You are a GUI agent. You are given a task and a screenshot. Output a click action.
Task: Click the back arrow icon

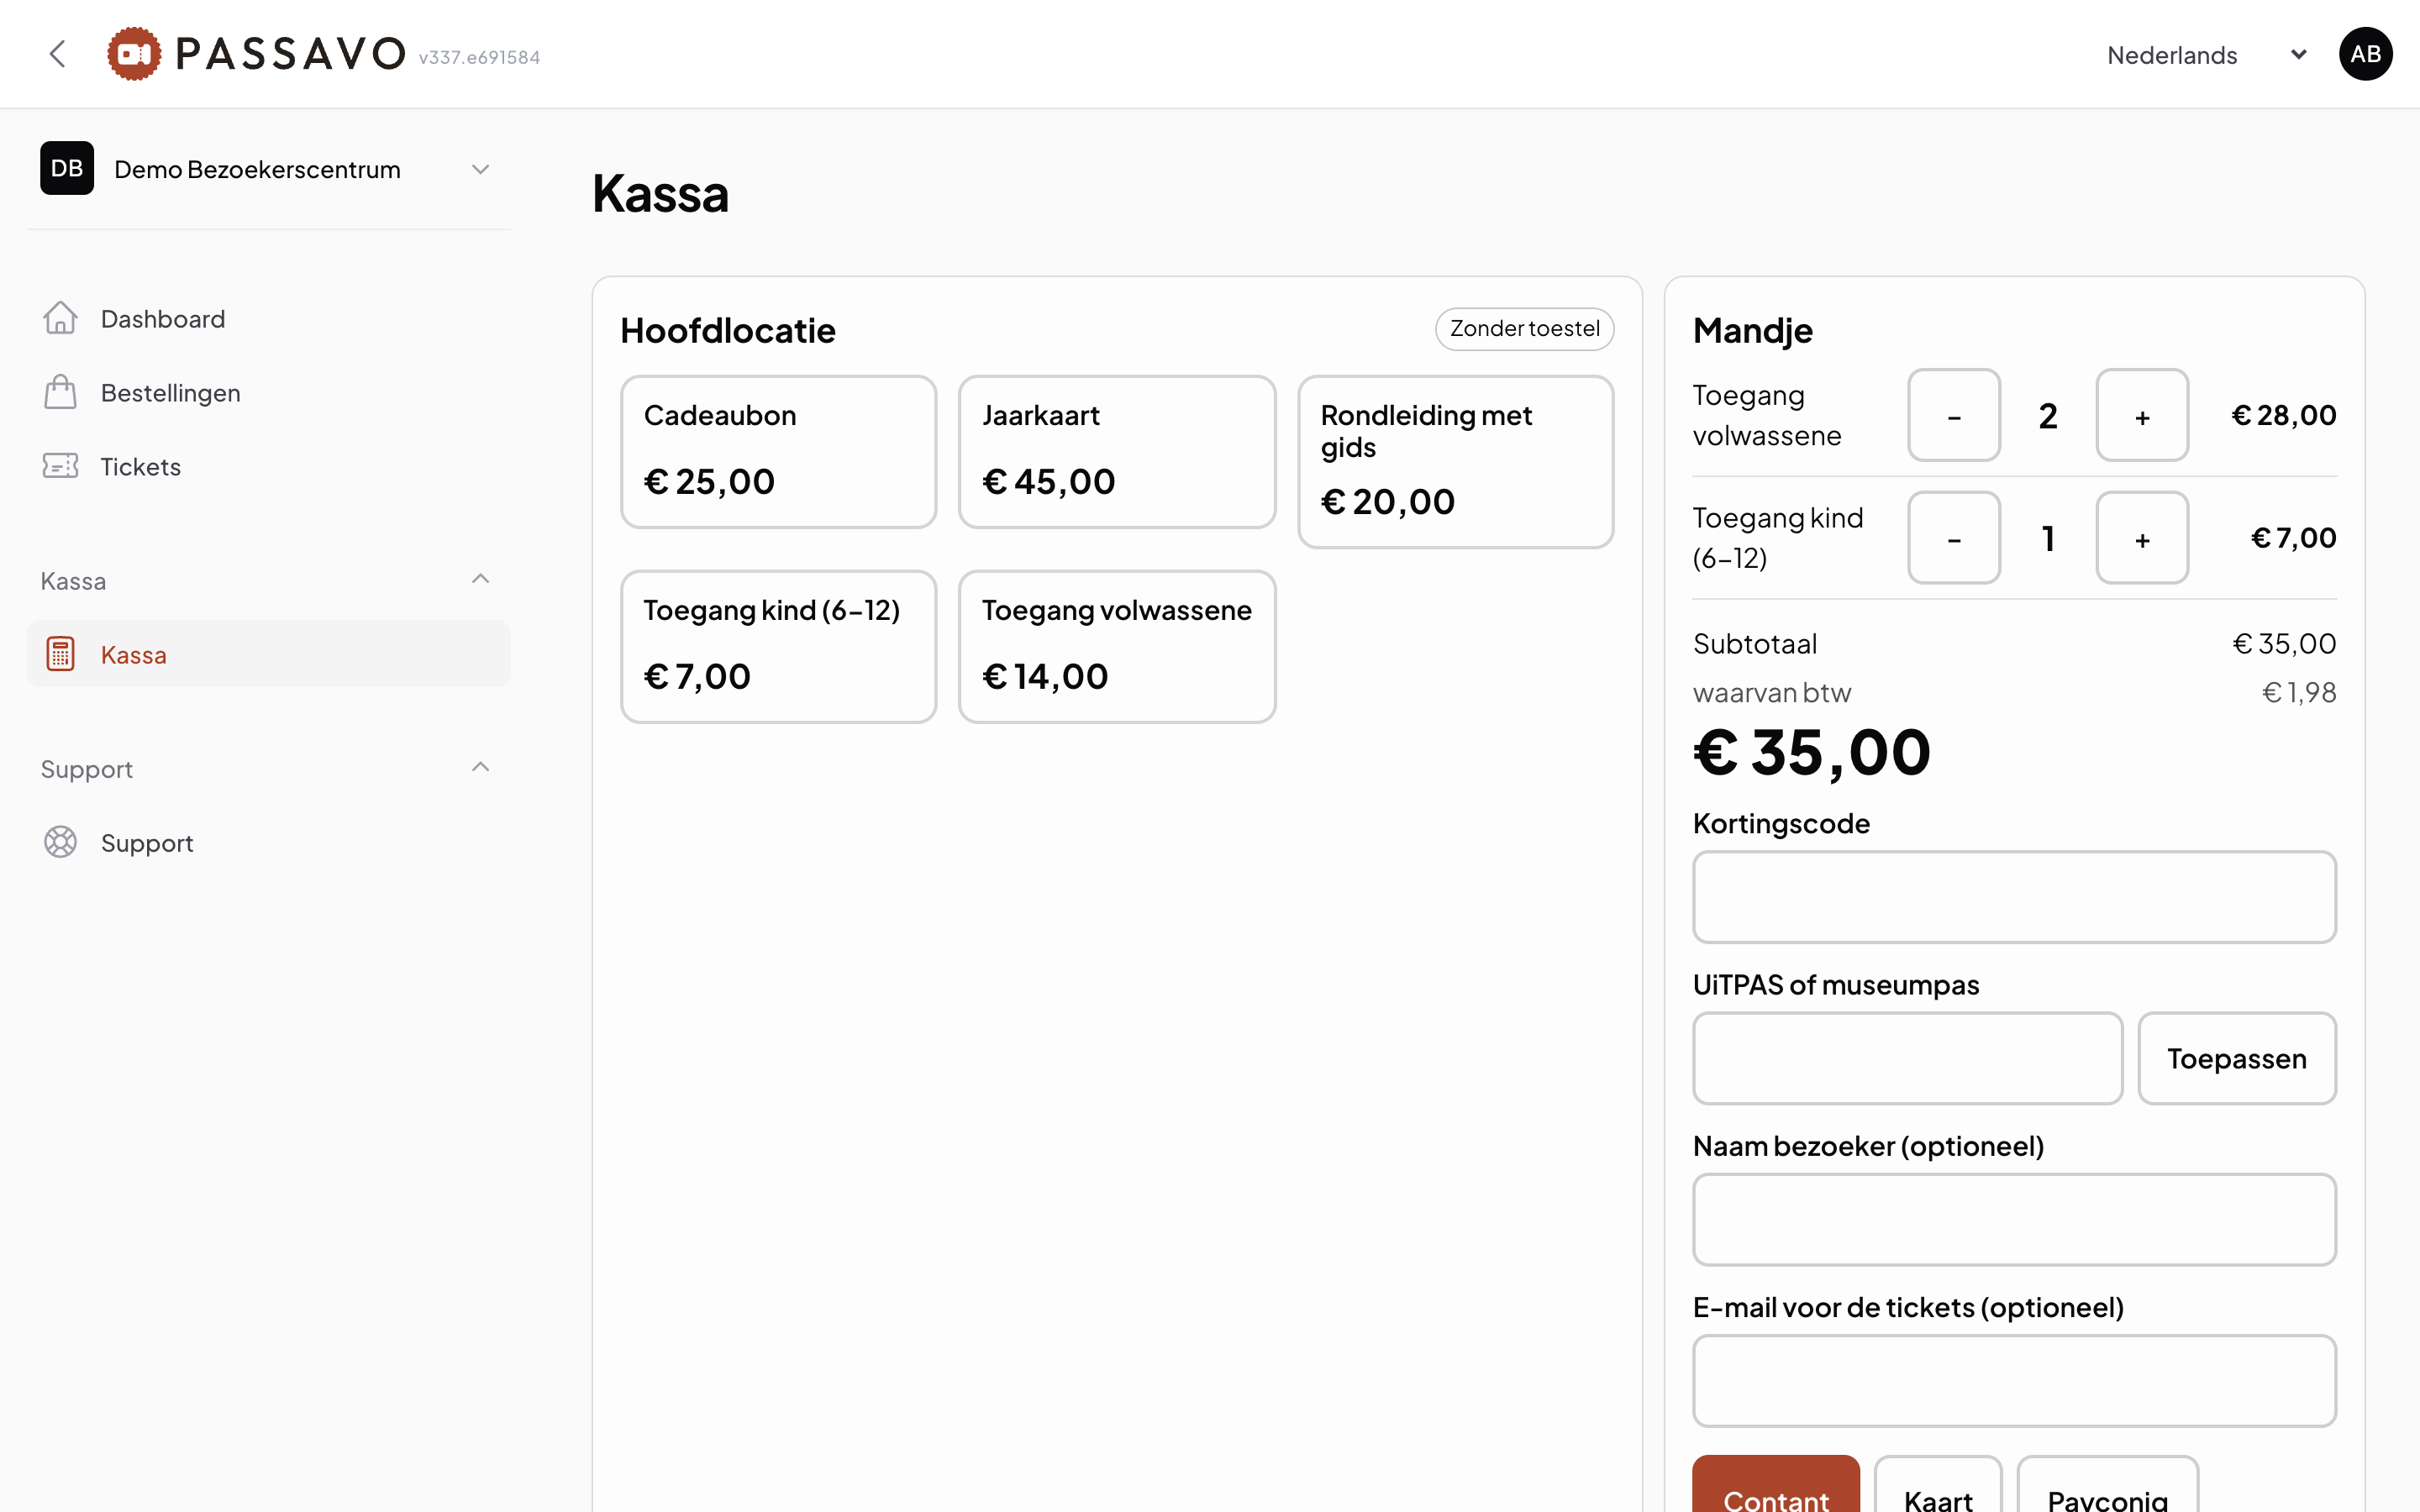[x=58, y=54]
